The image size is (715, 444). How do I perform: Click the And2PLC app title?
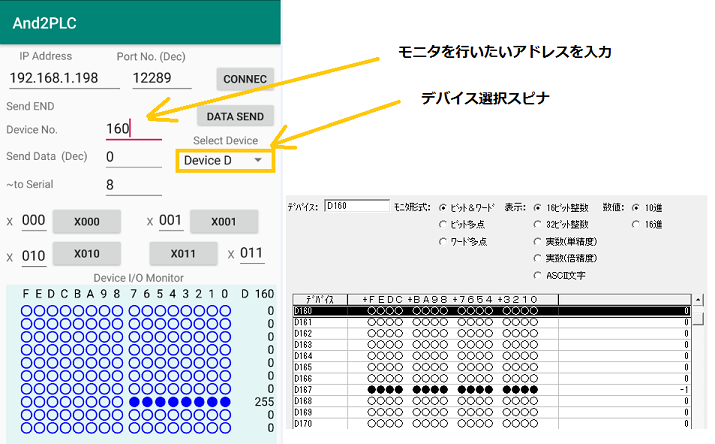tap(45, 23)
